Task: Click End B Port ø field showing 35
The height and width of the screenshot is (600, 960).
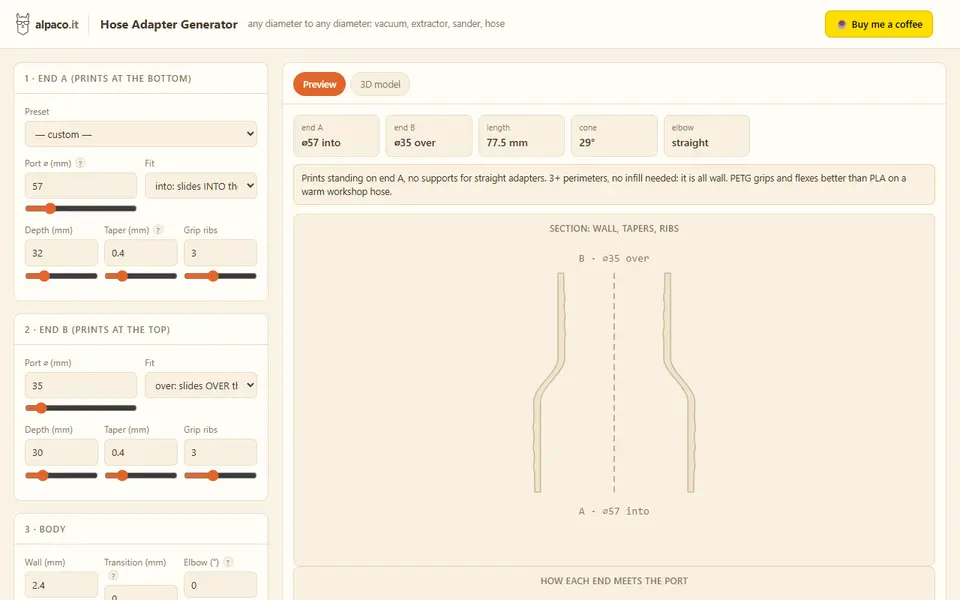Action: (x=81, y=385)
